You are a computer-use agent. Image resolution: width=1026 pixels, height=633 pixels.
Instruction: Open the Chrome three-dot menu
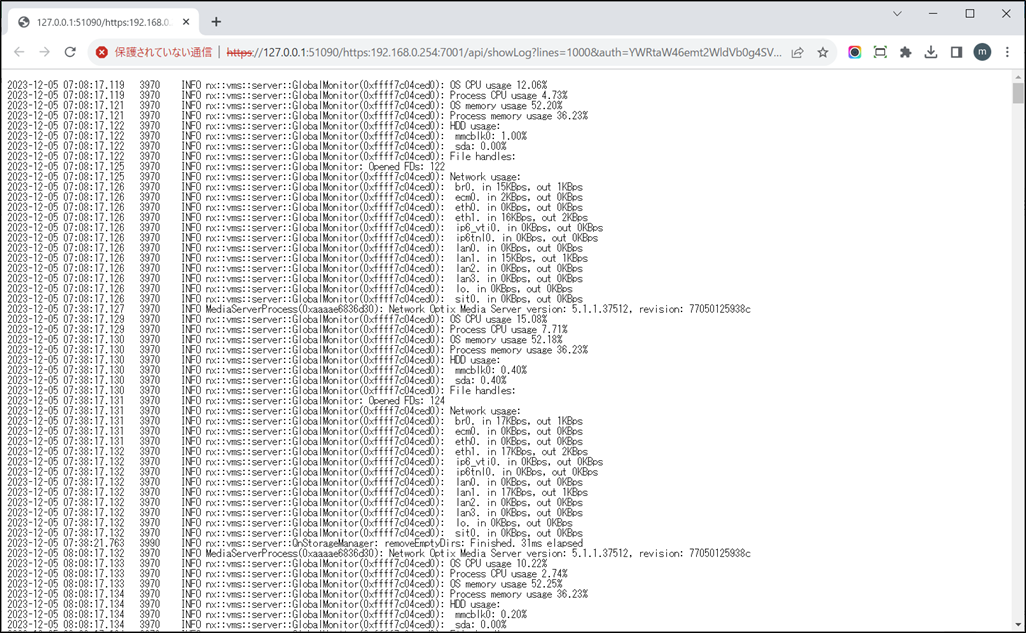coord(1007,52)
